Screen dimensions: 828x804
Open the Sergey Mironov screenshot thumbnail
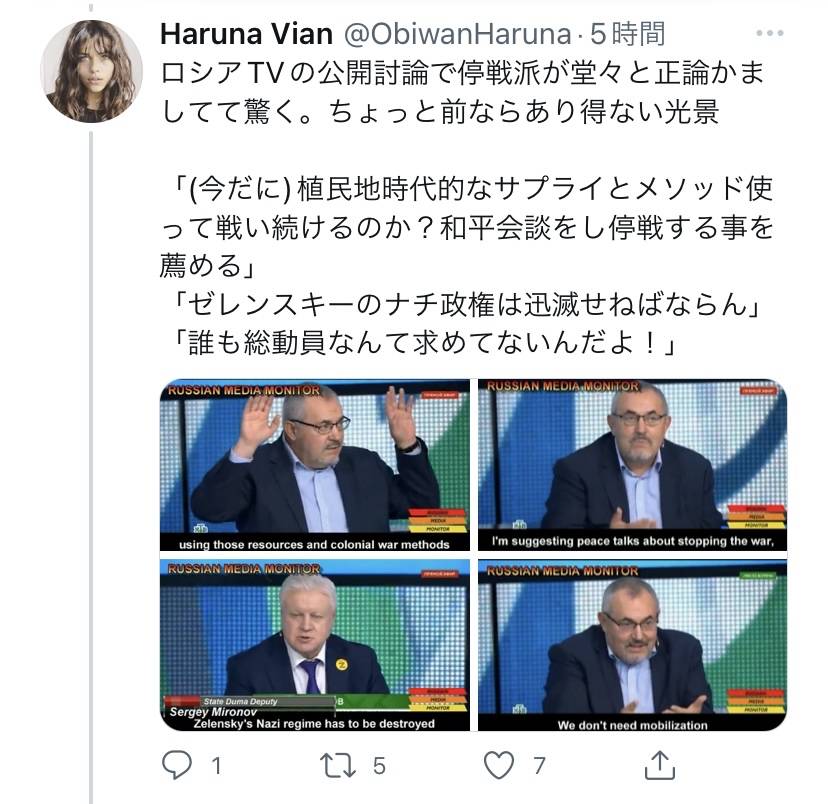coord(315,645)
